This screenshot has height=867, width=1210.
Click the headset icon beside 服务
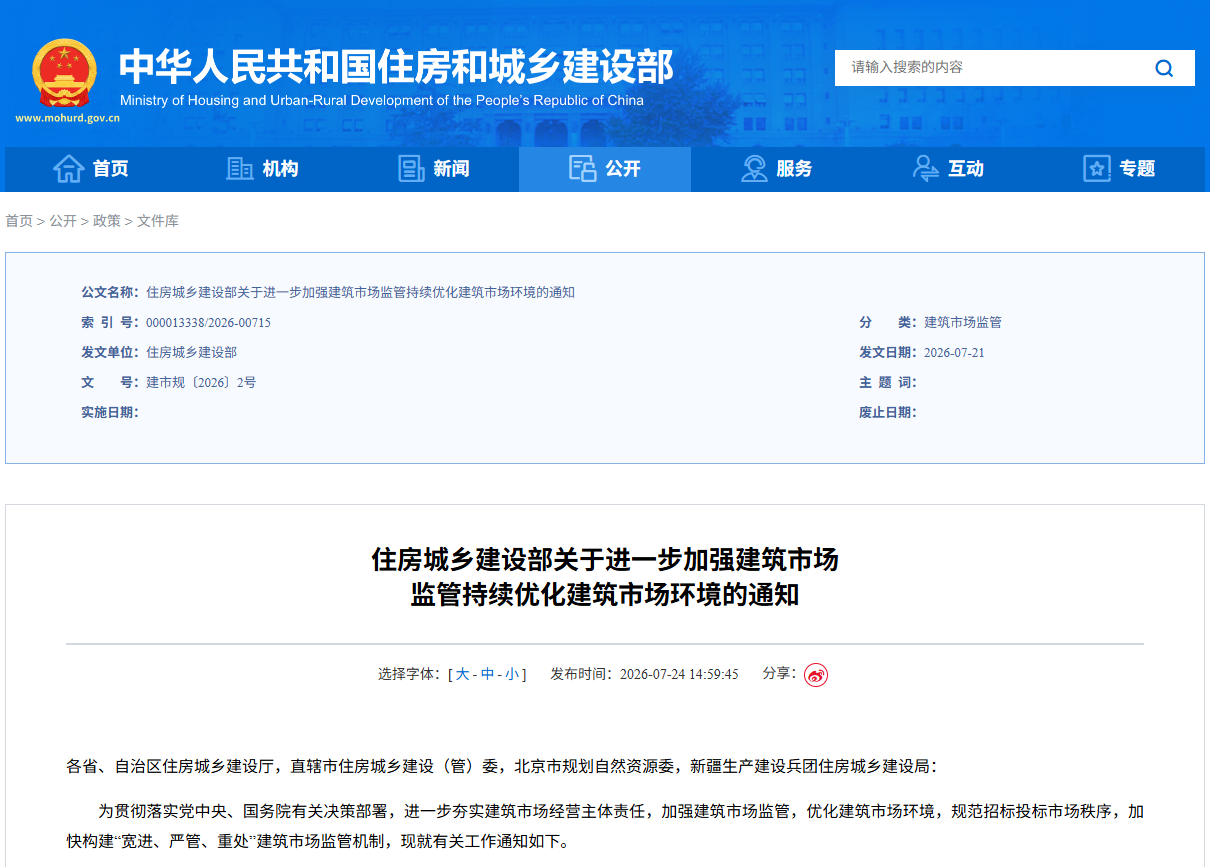pyautogui.click(x=754, y=169)
